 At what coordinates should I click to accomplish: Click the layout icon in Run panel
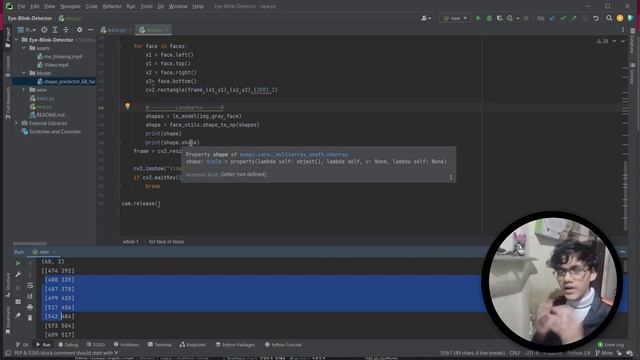point(18,302)
